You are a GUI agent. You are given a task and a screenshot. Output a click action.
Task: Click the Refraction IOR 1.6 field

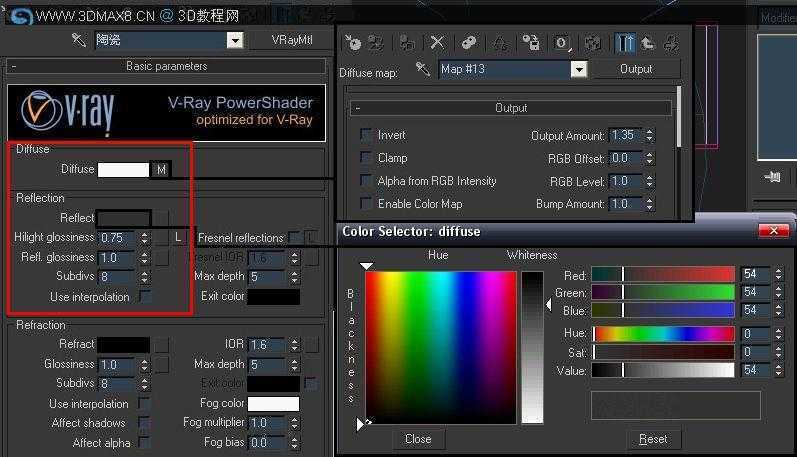268,345
